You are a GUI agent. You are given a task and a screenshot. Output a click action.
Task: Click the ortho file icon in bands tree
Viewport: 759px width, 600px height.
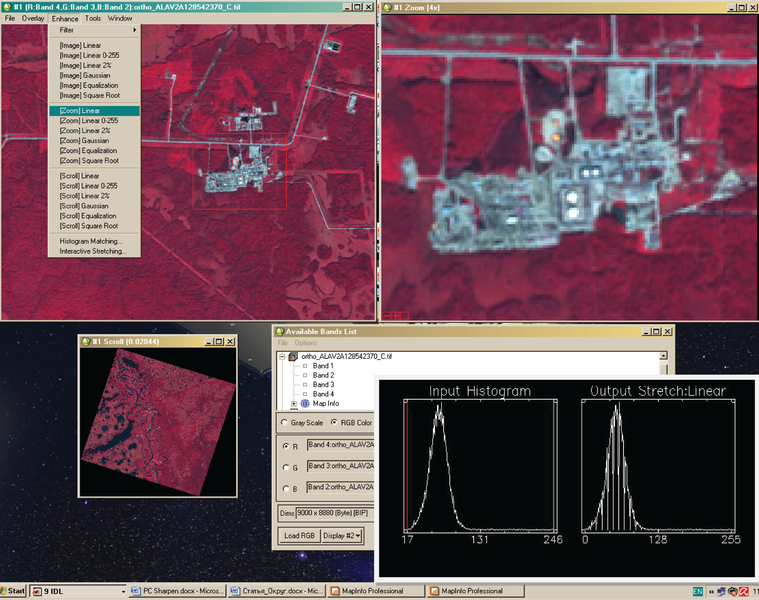point(292,356)
